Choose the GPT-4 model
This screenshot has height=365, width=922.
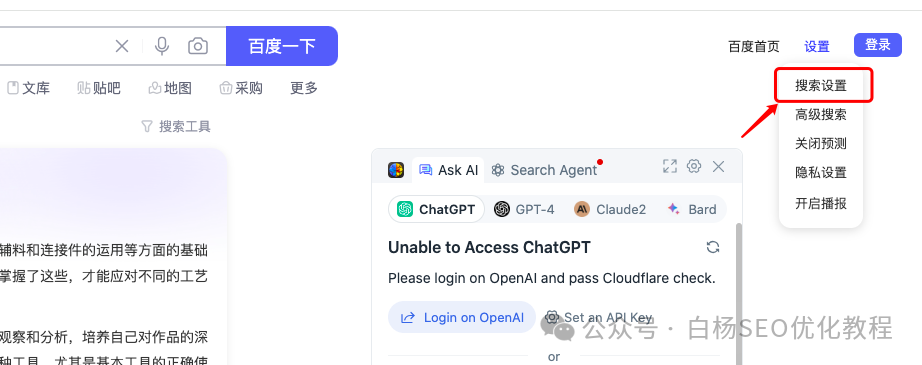coord(524,209)
